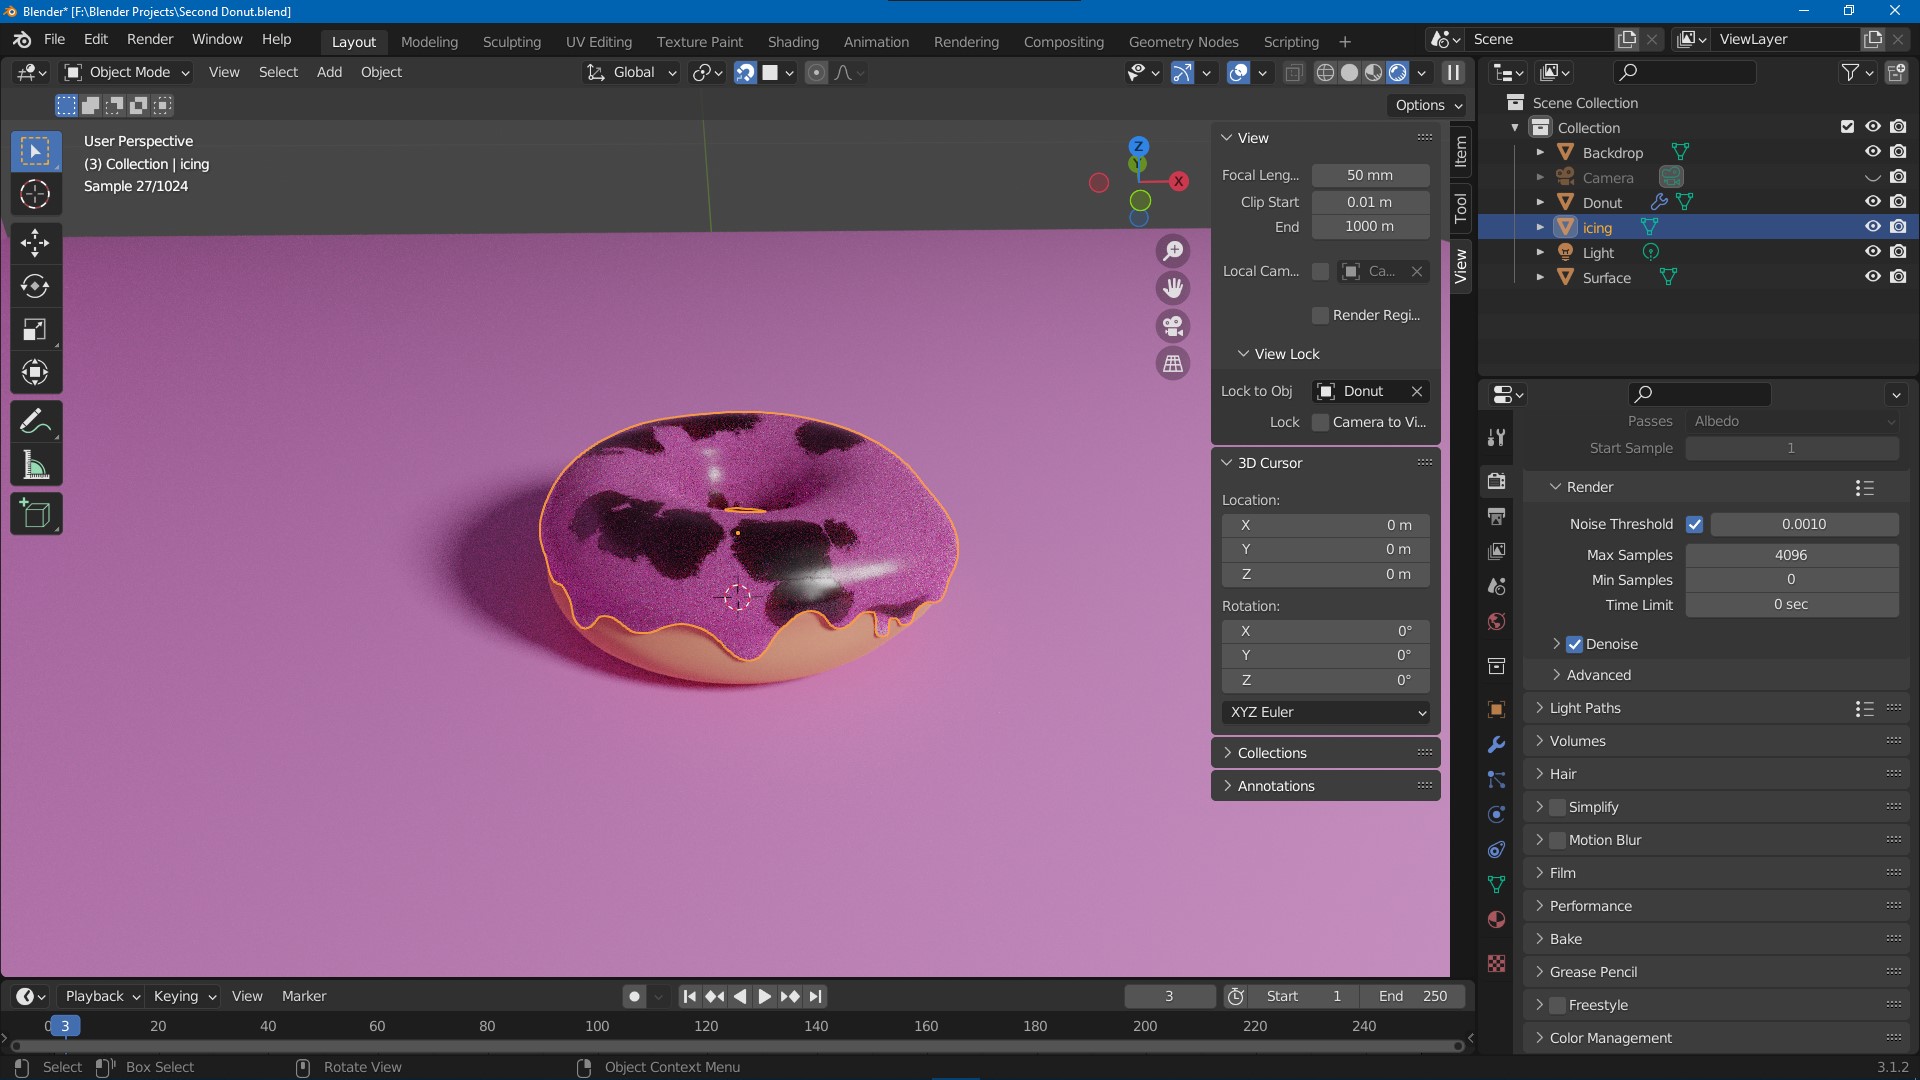Select the Annotate tool
Screen dimensions: 1920x1080
(34, 421)
